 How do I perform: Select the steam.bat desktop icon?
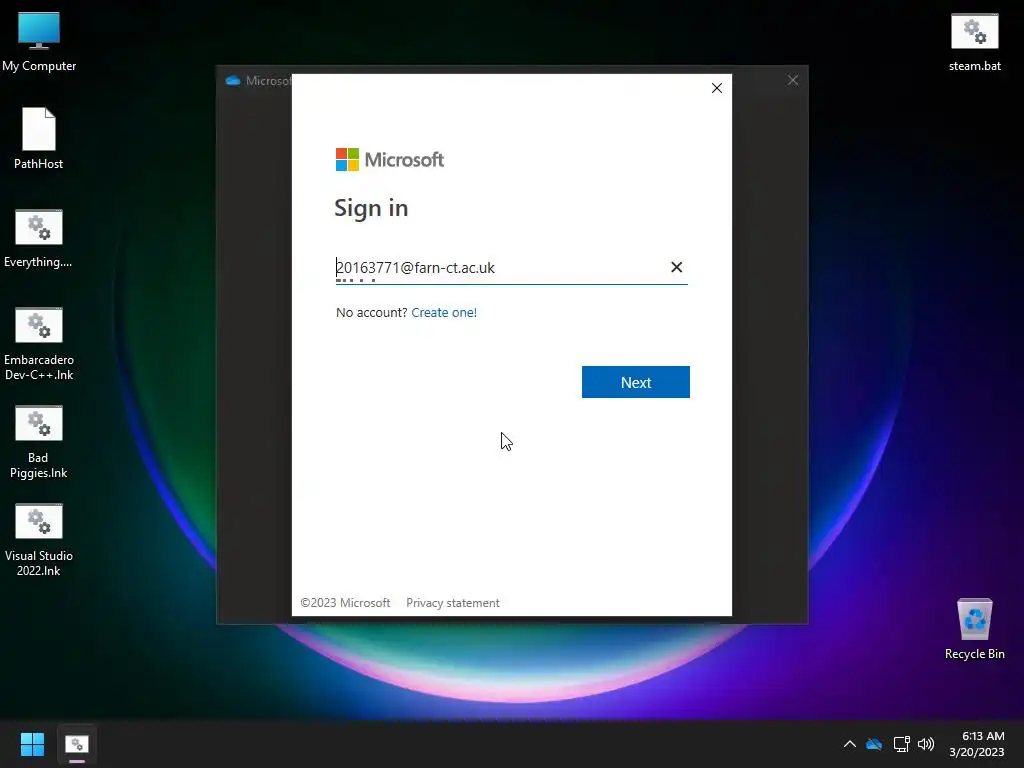pyautogui.click(x=974, y=42)
